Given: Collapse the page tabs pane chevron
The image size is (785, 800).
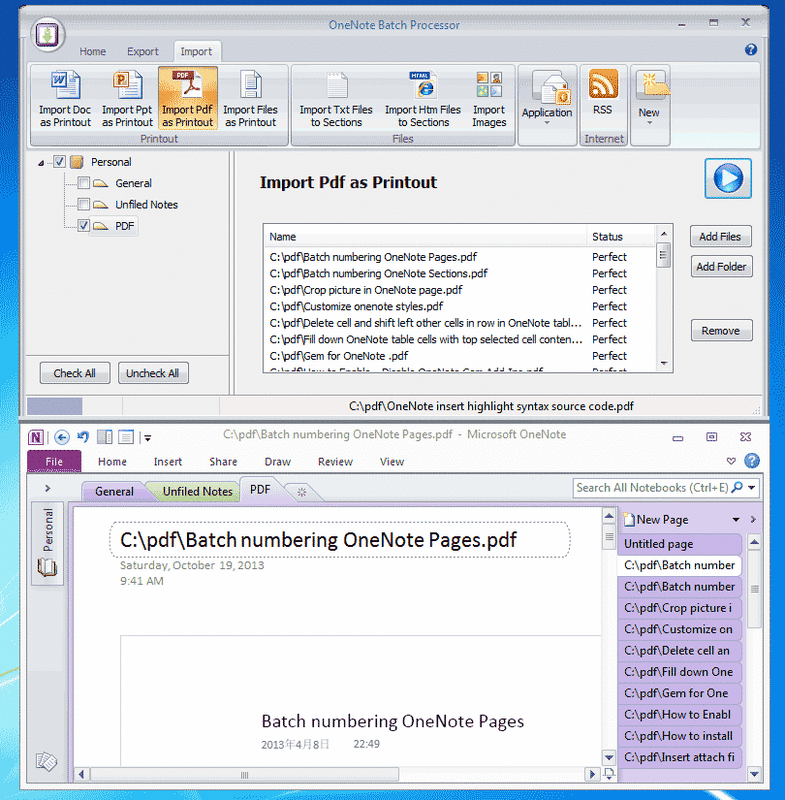Looking at the screenshot, I should pyautogui.click(x=753, y=519).
